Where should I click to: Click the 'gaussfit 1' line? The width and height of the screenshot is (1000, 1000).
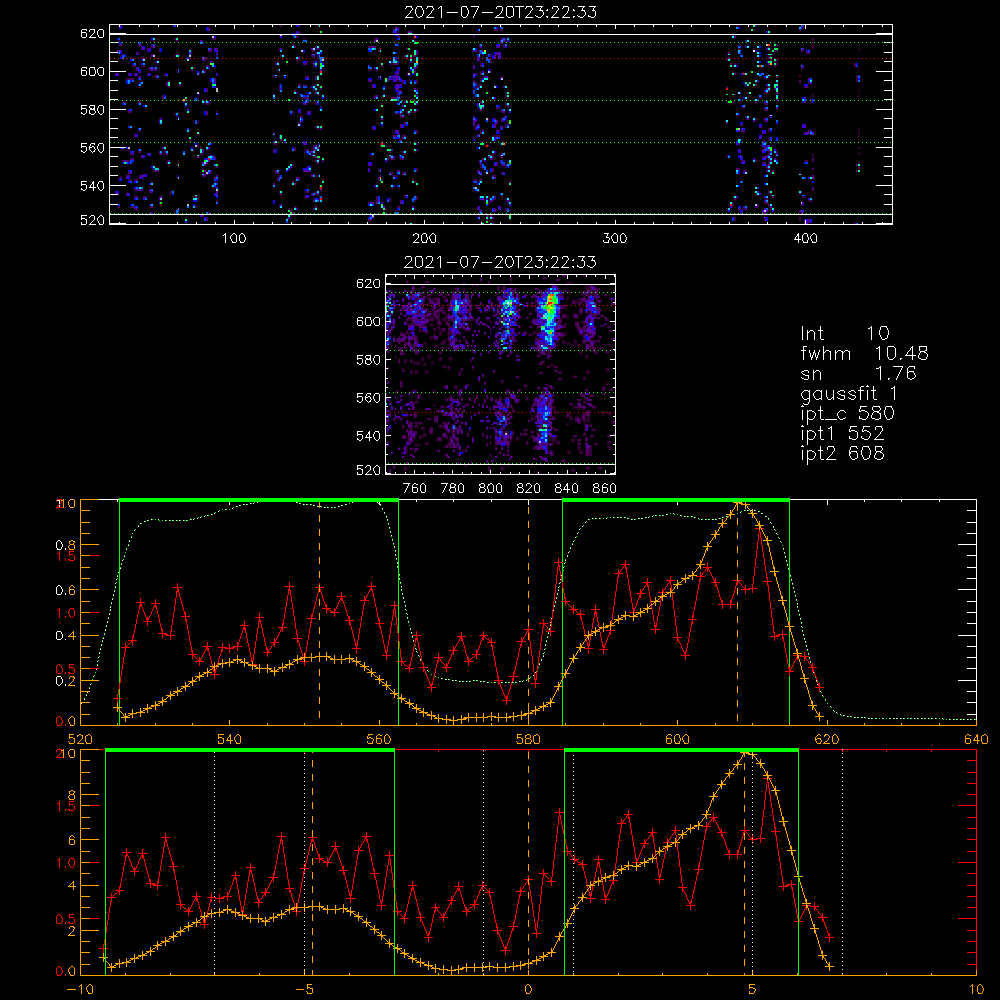[x=848, y=393]
